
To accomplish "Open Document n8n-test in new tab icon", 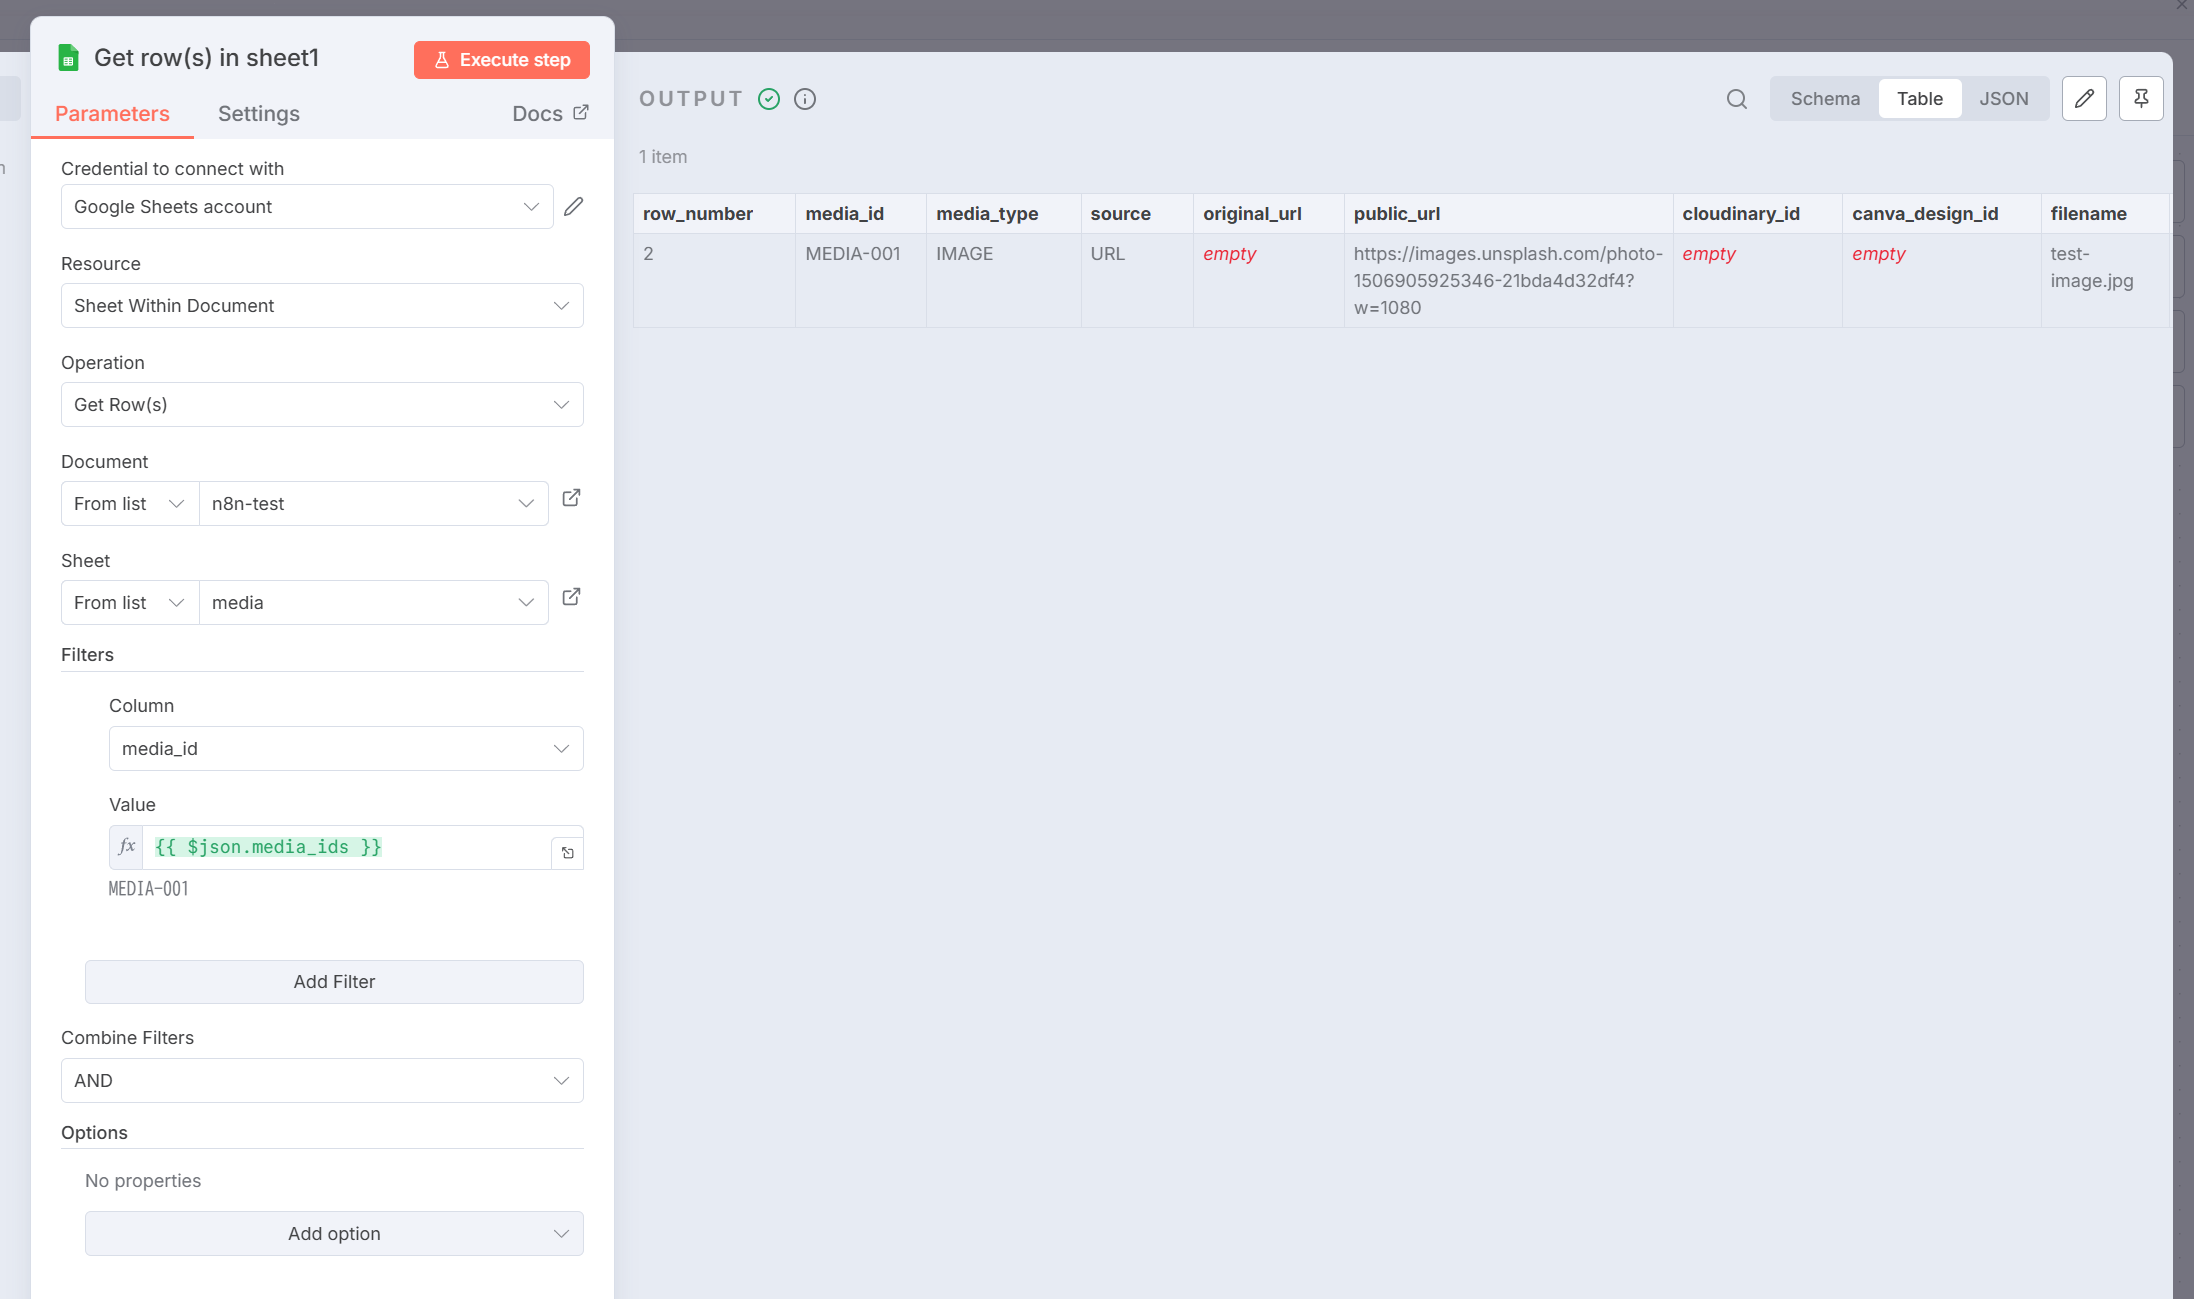I will (x=571, y=498).
